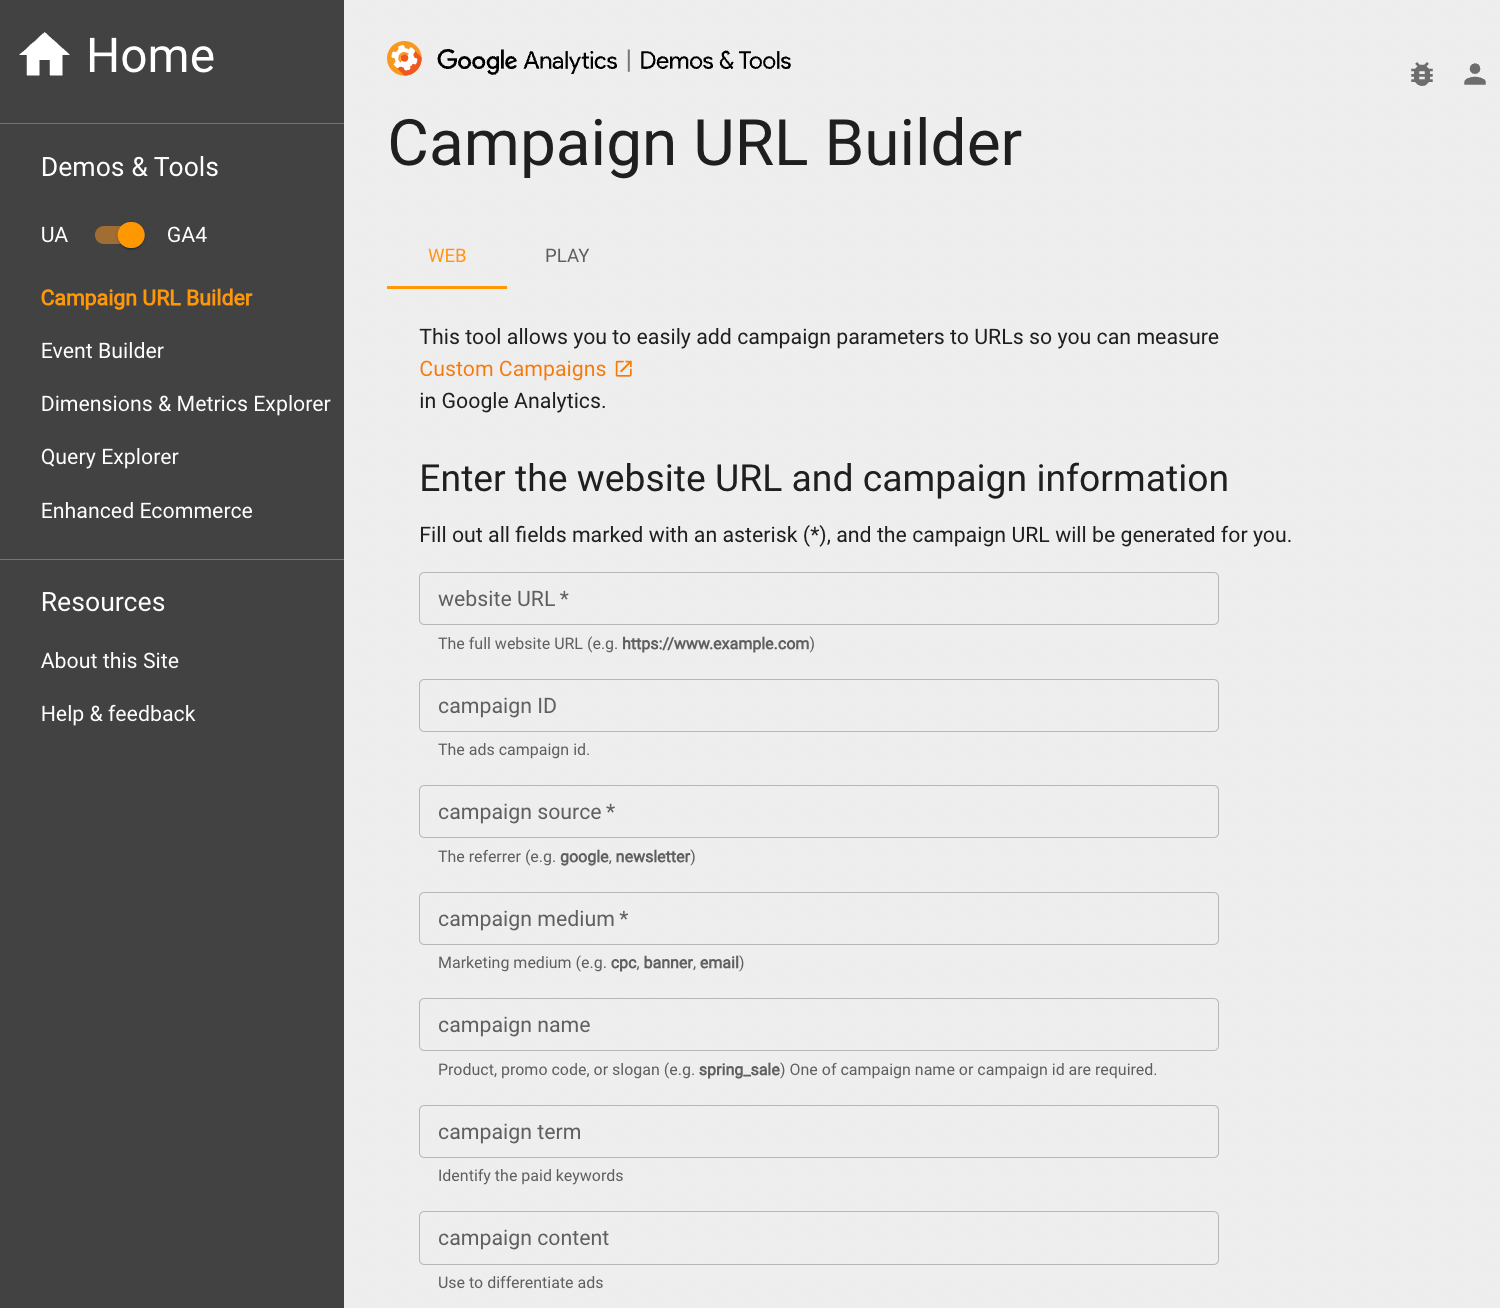Open the bug report icon
This screenshot has height=1308, width=1500.
1421,74
